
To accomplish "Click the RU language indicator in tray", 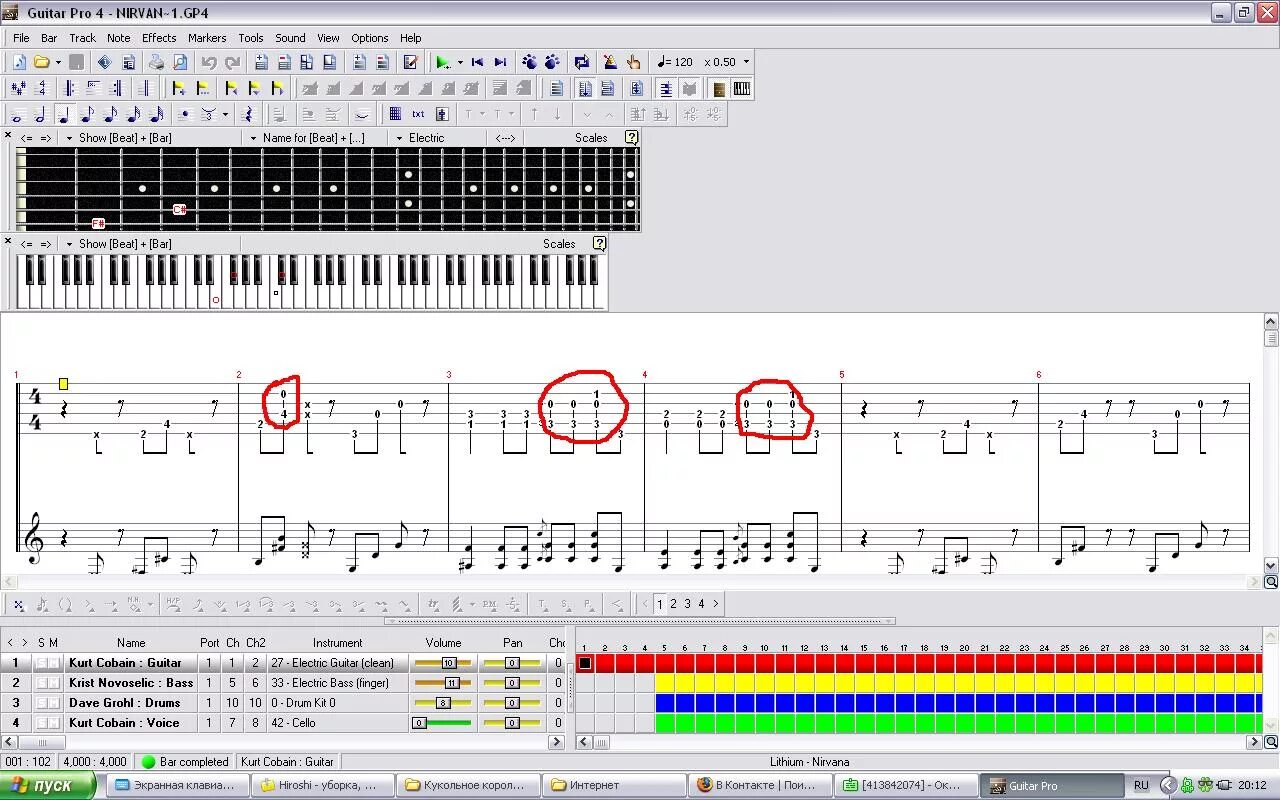I will pyautogui.click(x=1141, y=786).
